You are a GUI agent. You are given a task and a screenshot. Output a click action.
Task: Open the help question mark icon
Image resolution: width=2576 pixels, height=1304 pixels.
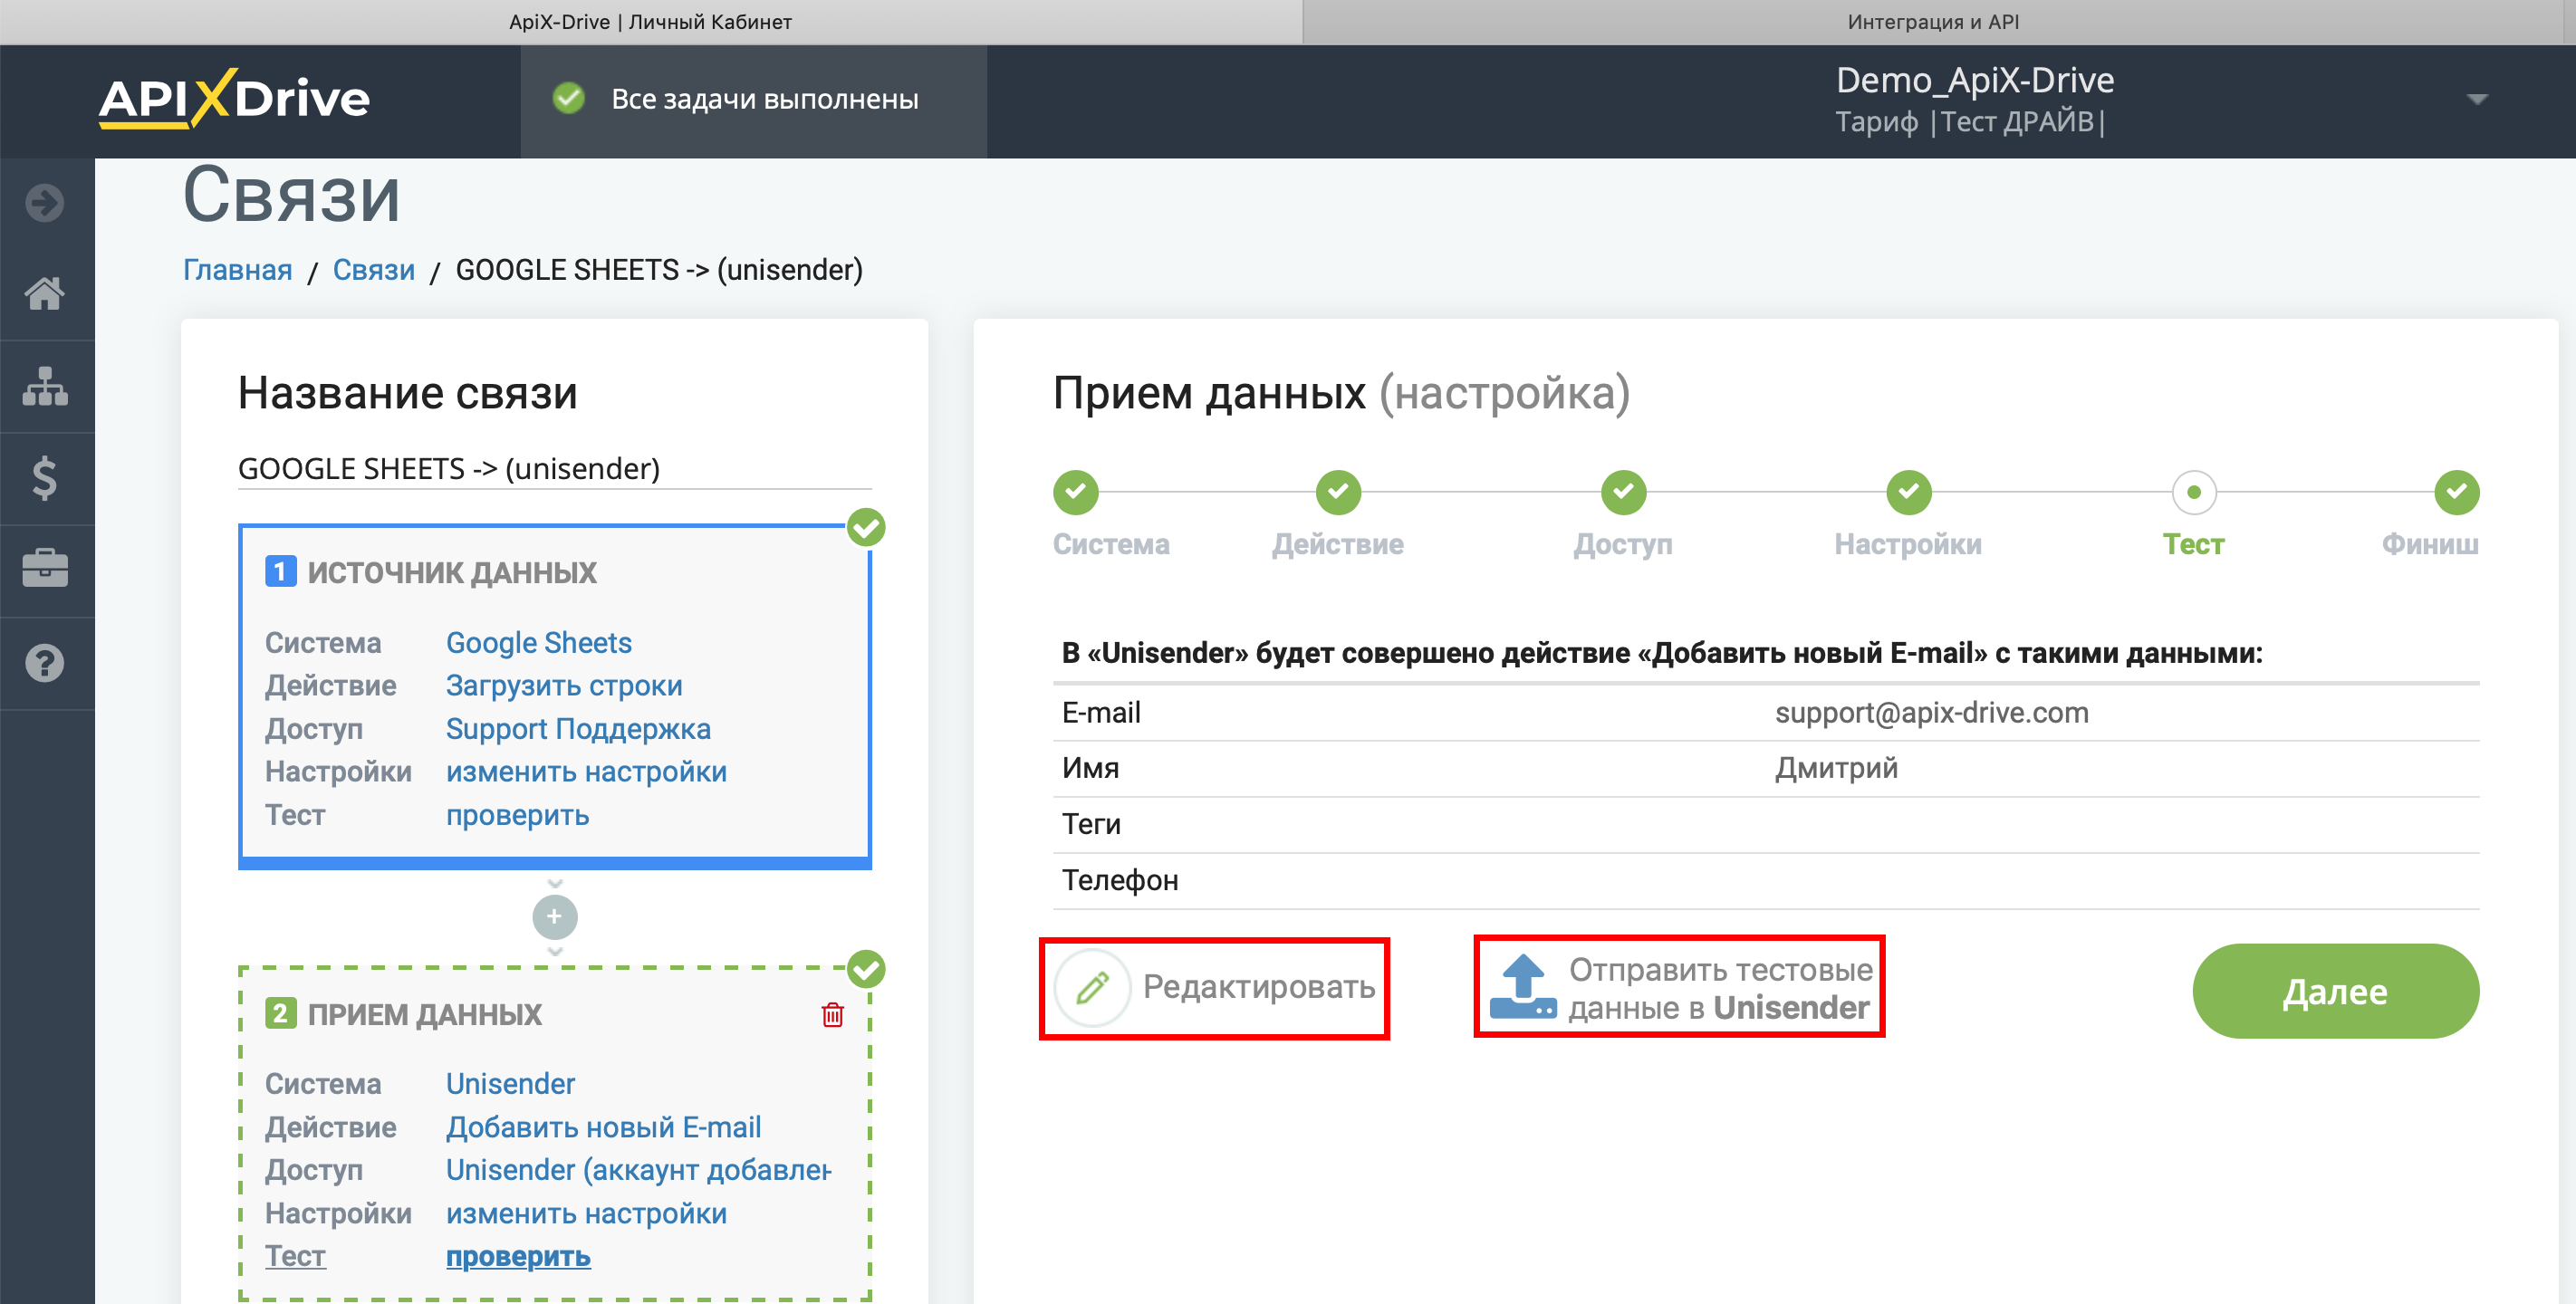[x=45, y=663]
